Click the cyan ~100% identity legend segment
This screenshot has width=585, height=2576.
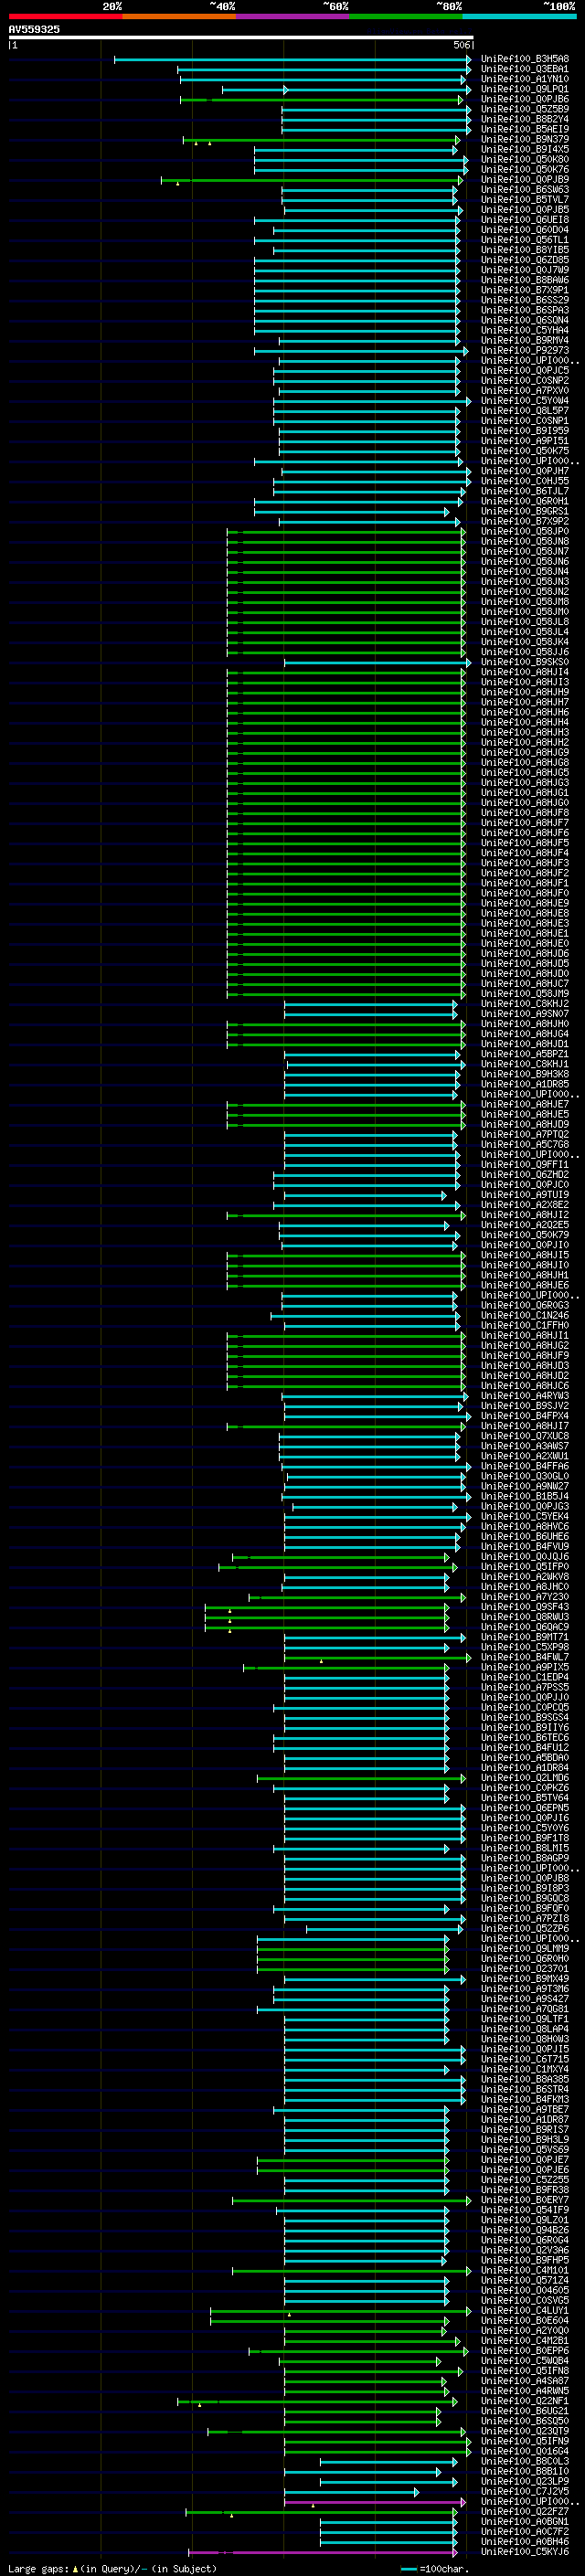click(519, 16)
